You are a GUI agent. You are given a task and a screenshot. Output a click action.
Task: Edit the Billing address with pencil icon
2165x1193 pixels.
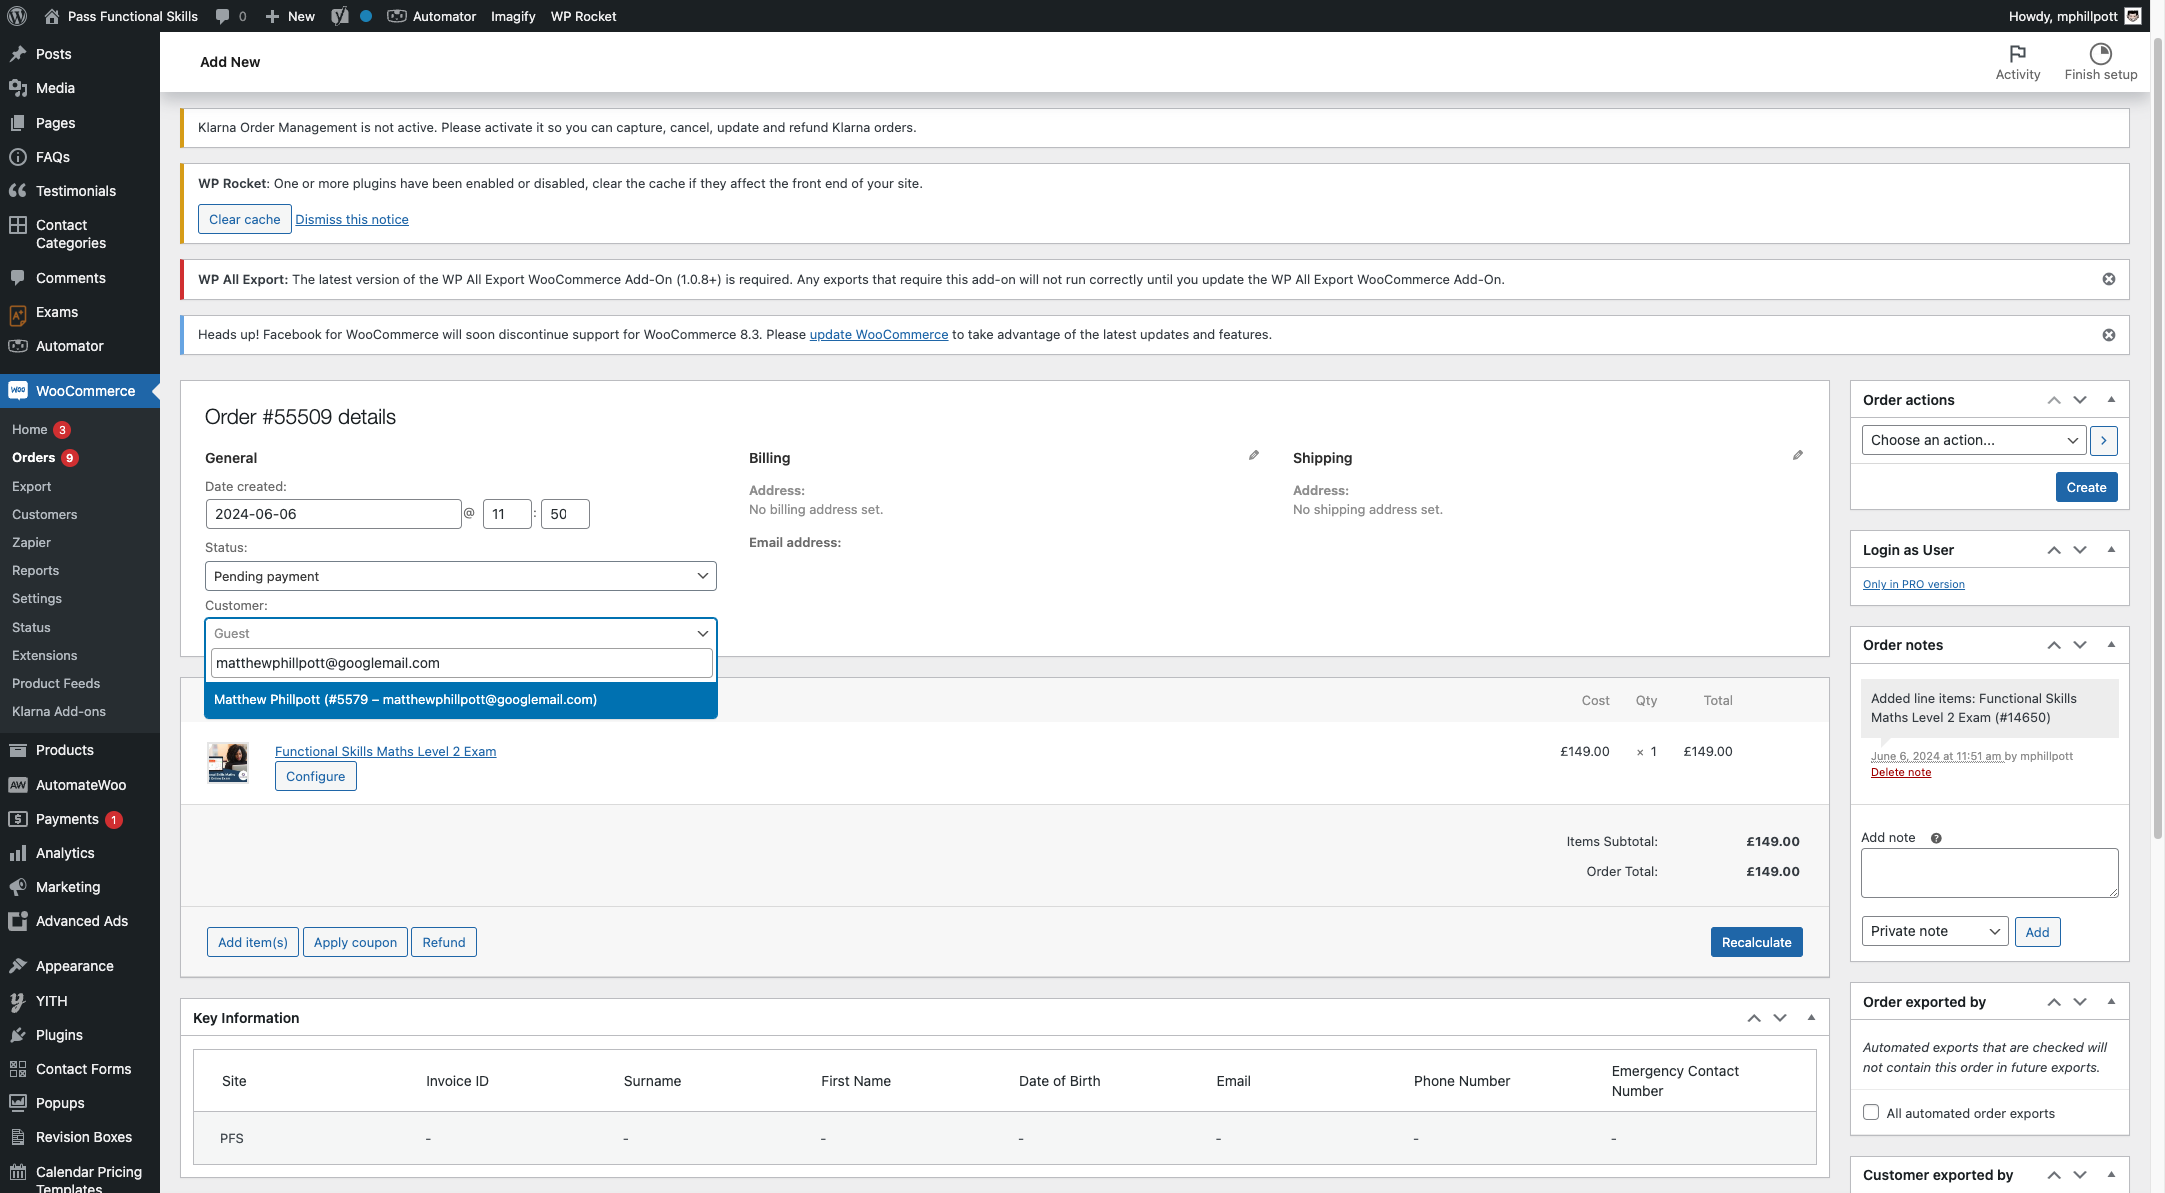point(1253,455)
